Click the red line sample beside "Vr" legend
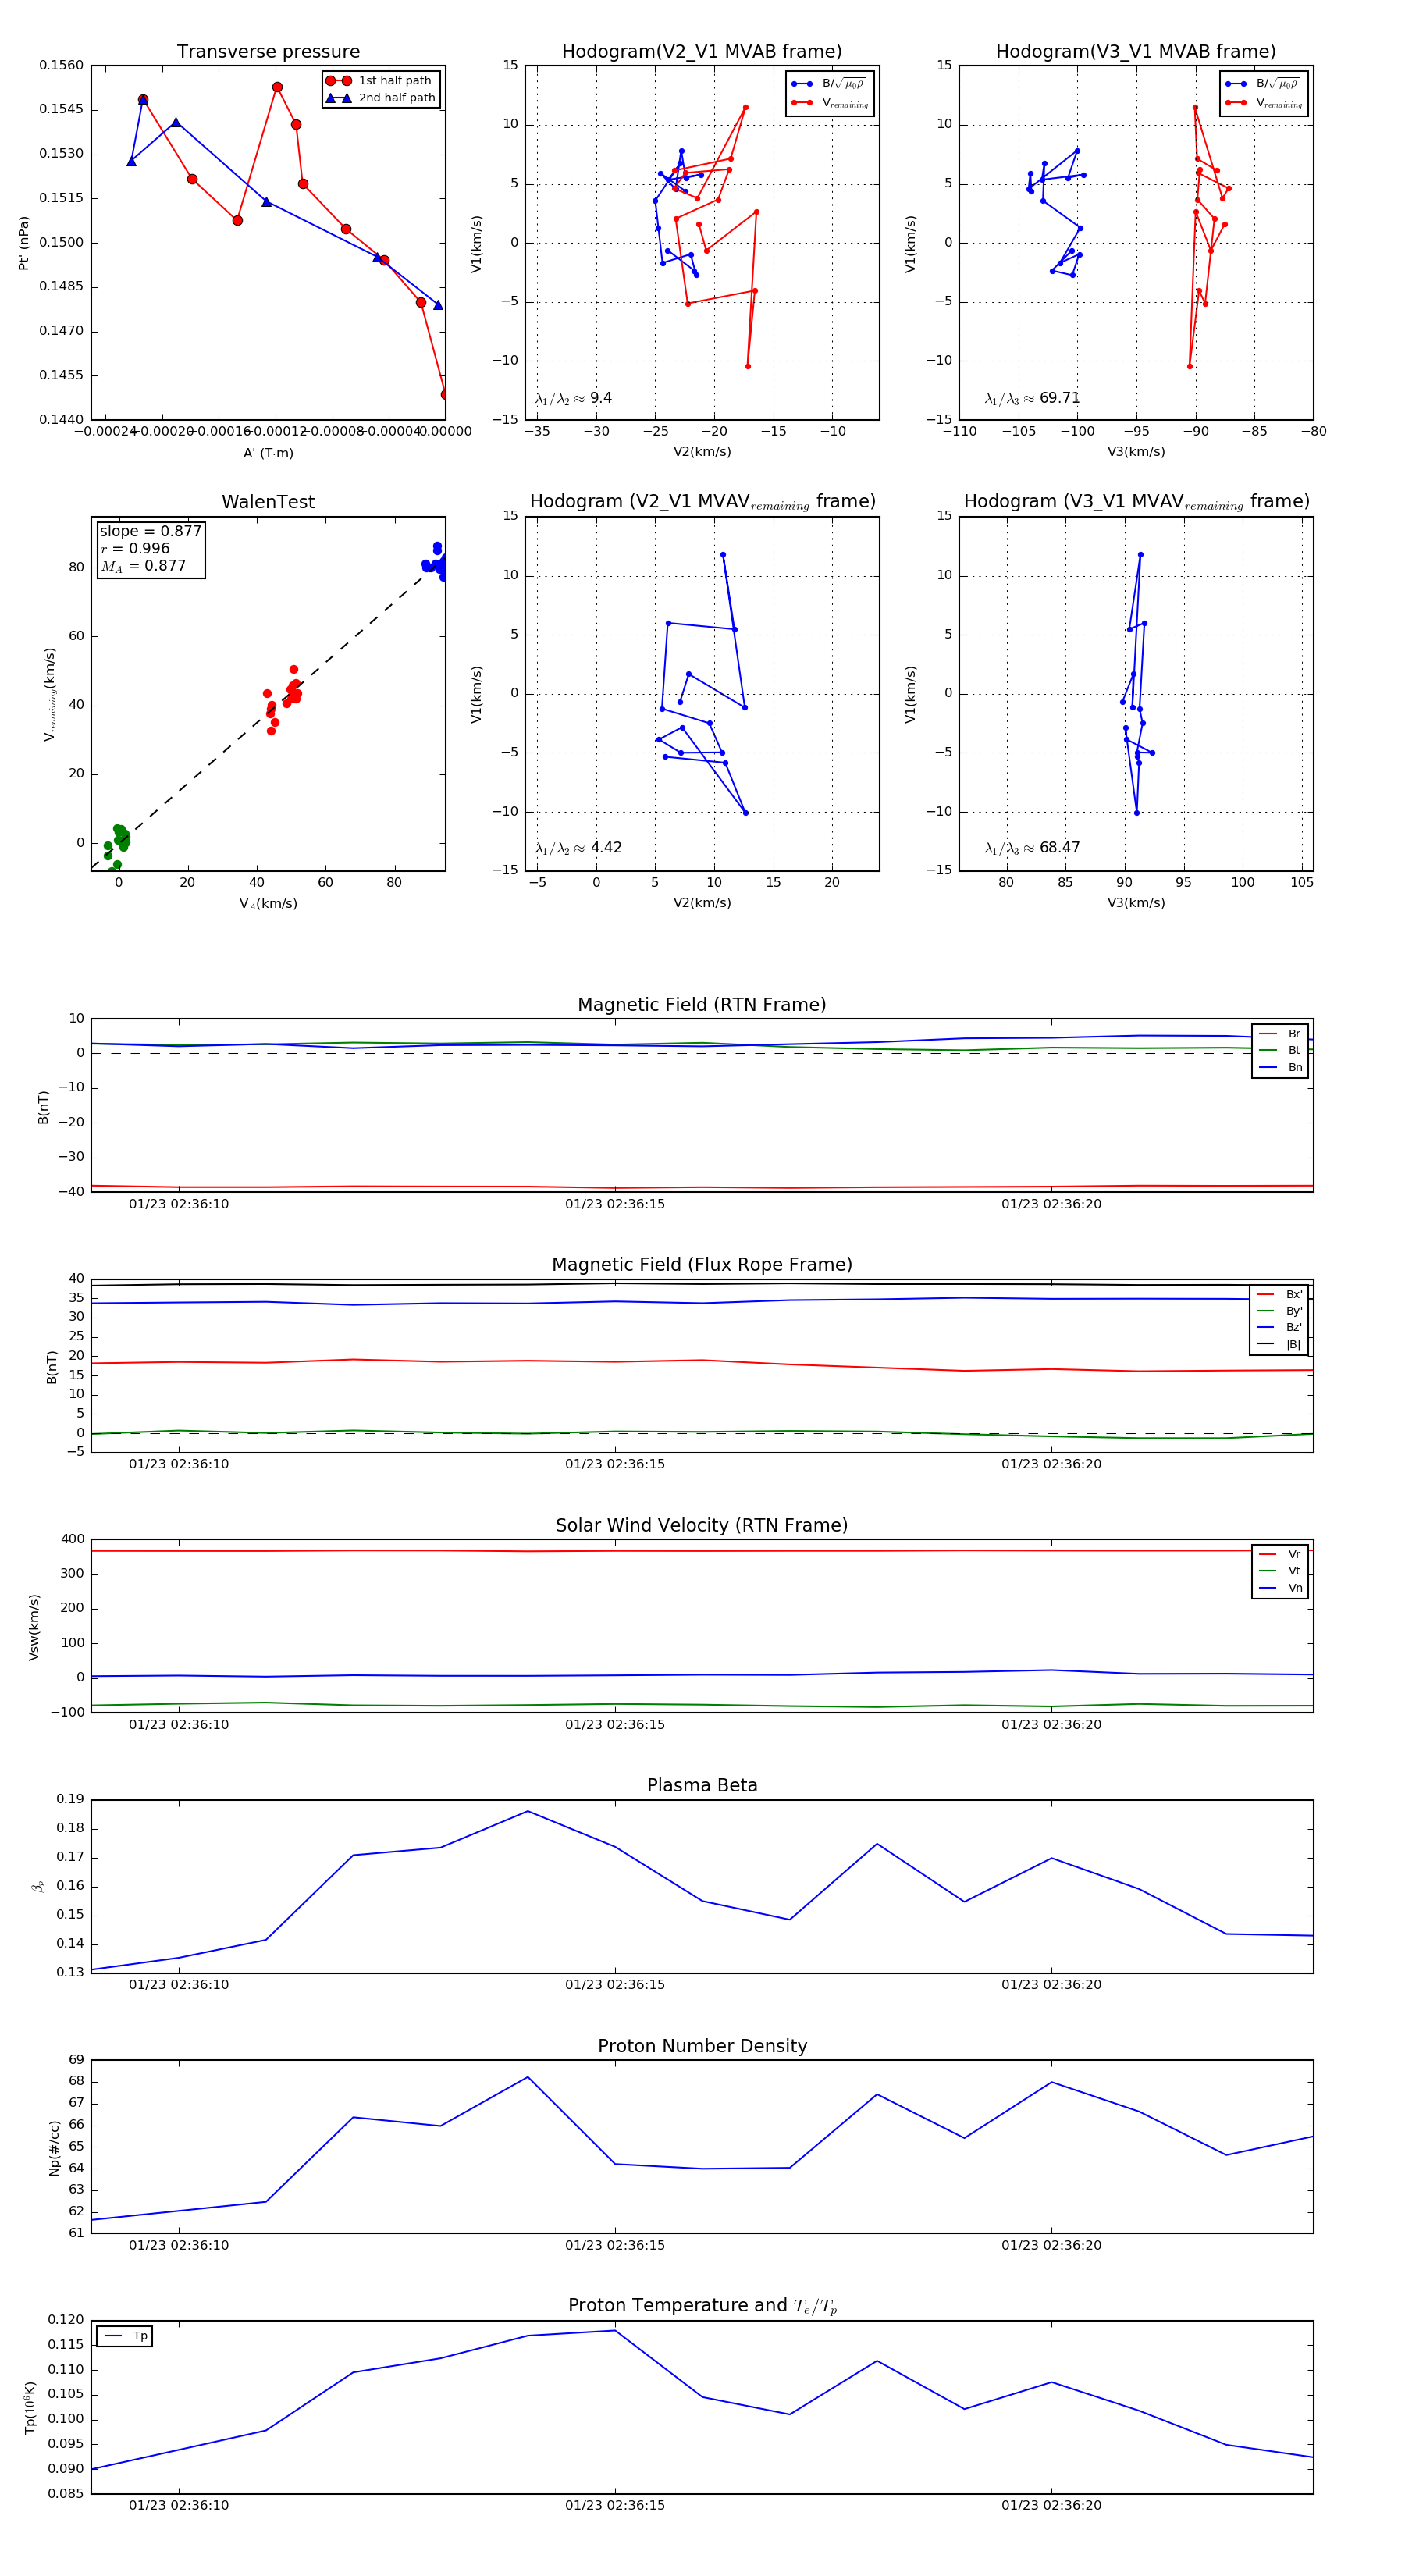This screenshot has height=2576, width=1405. 1267,1554
